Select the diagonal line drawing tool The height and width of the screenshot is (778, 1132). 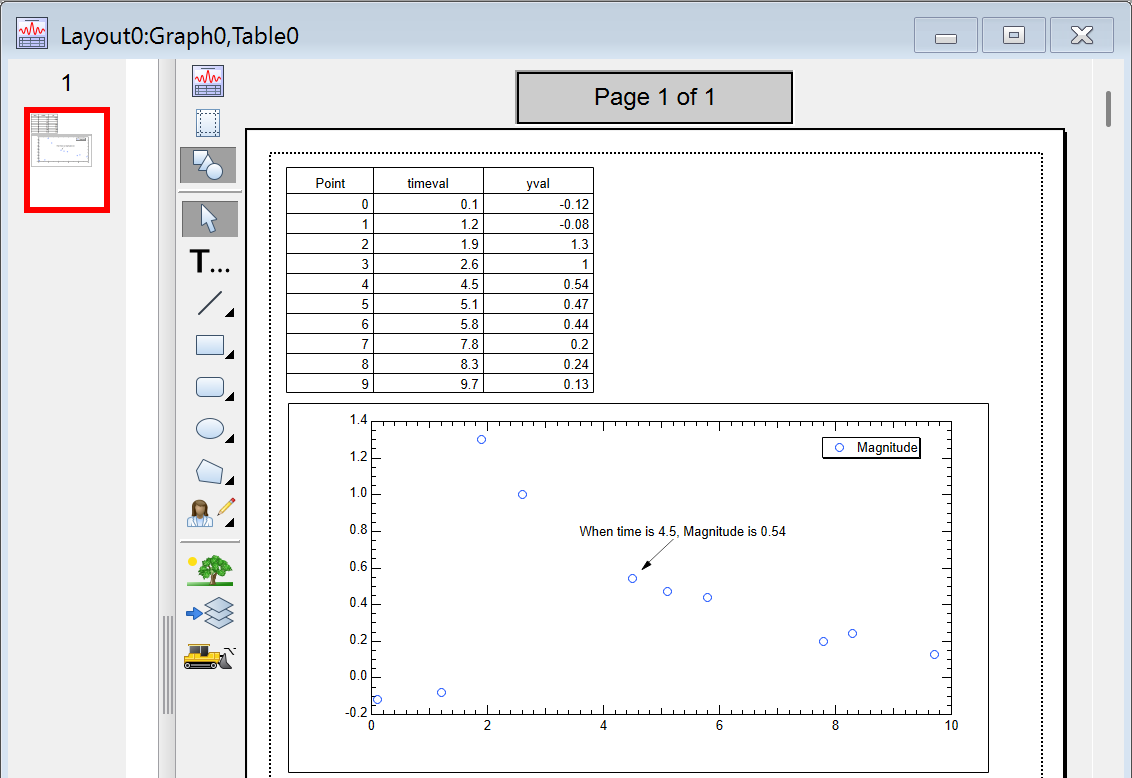pyautogui.click(x=210, y=303)
